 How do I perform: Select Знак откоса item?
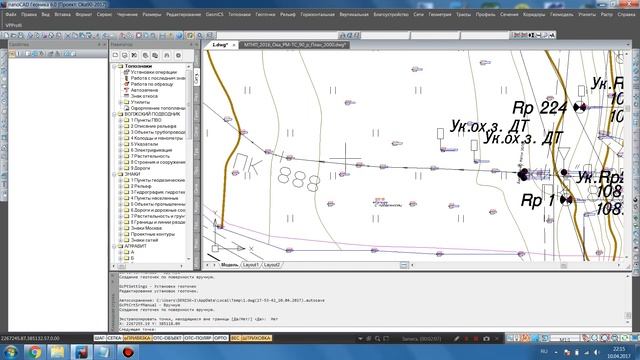(x=144, y=96)
